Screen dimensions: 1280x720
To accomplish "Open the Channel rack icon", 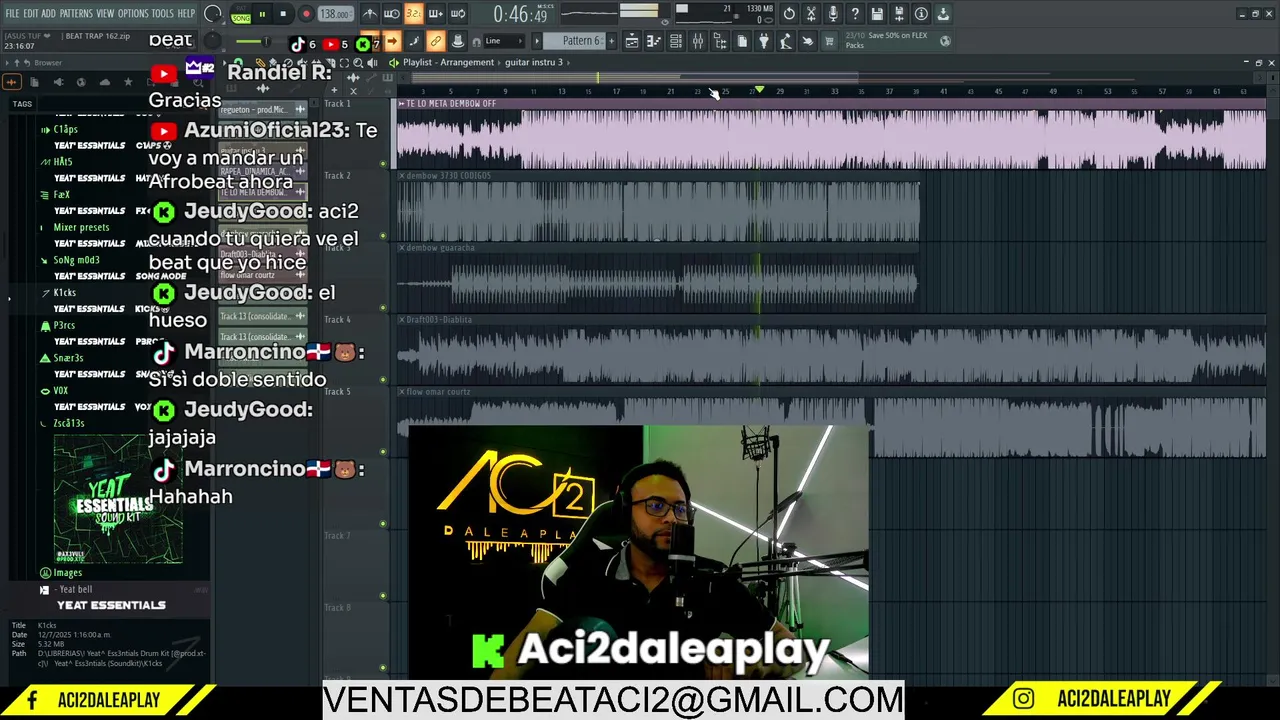I will pyautogui.click(x=676, y=41).
